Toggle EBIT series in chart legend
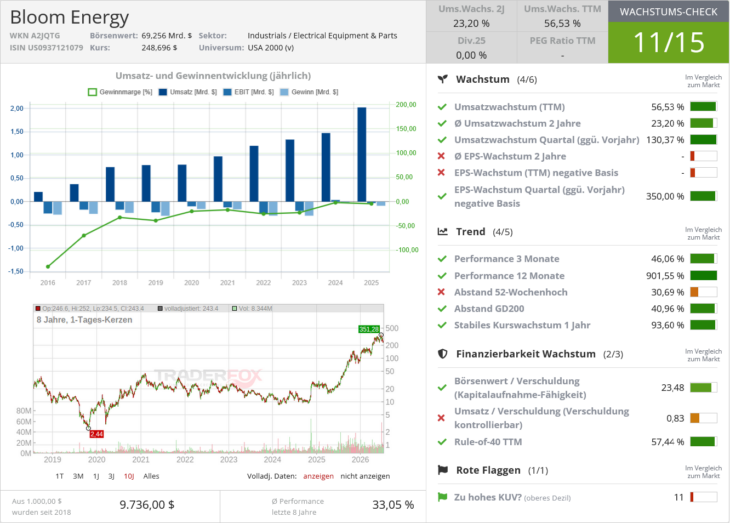Image resolution: width=730 pixels, height=523 pixels. point(249,92)
